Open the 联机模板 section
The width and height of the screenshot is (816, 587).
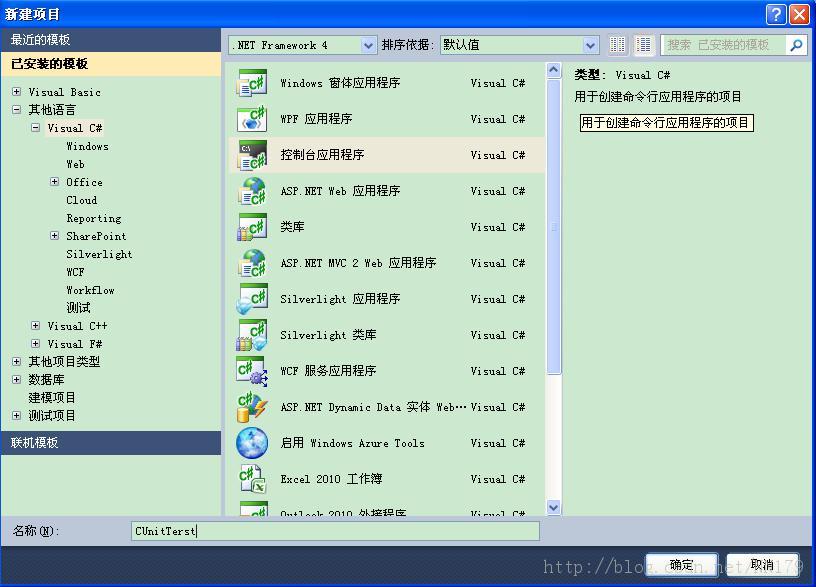click(x=110, y=443)
